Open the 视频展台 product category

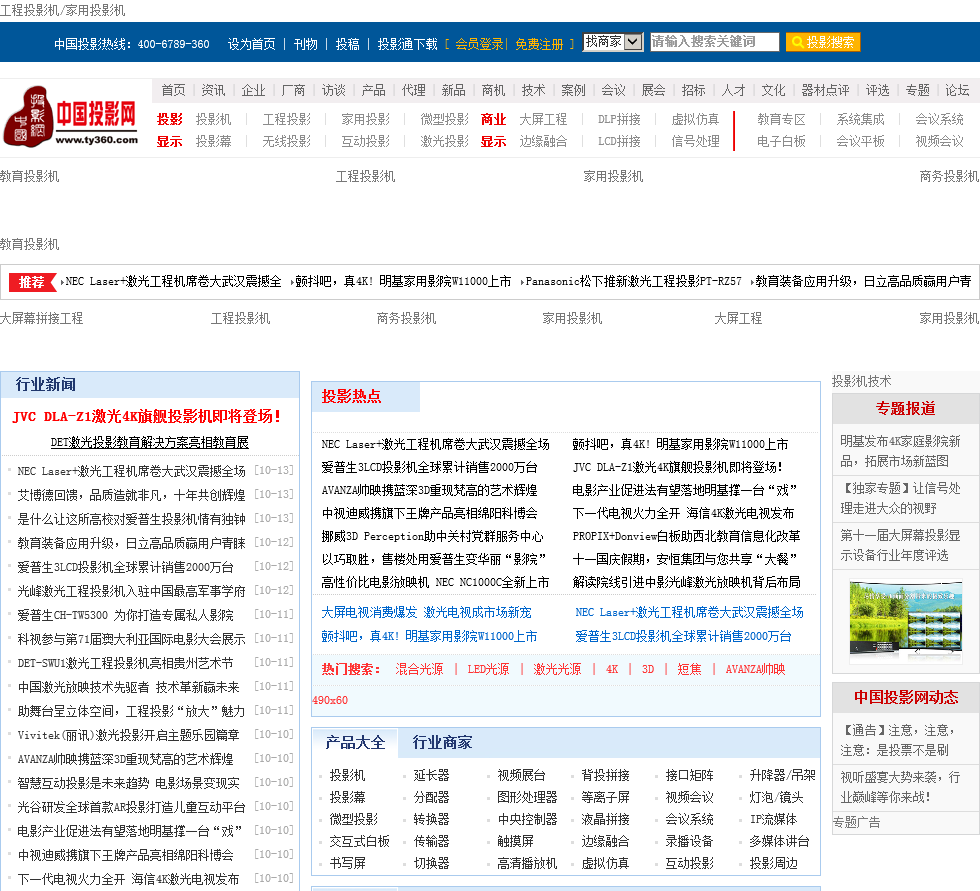click(521, 775)
